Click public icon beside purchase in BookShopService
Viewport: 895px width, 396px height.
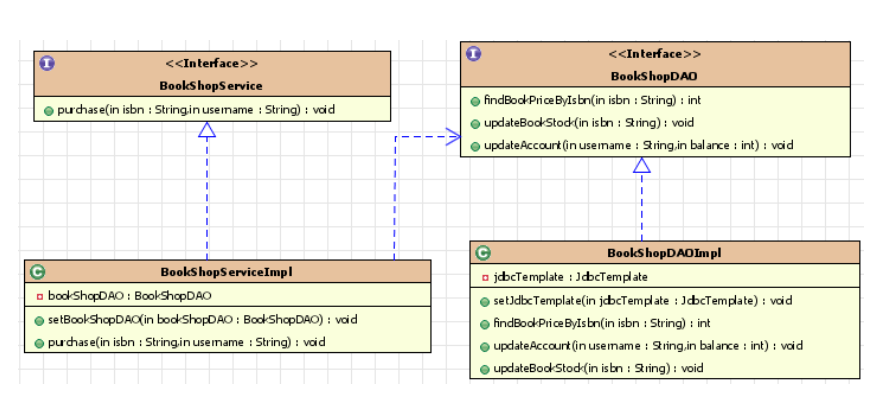point(49,110)
